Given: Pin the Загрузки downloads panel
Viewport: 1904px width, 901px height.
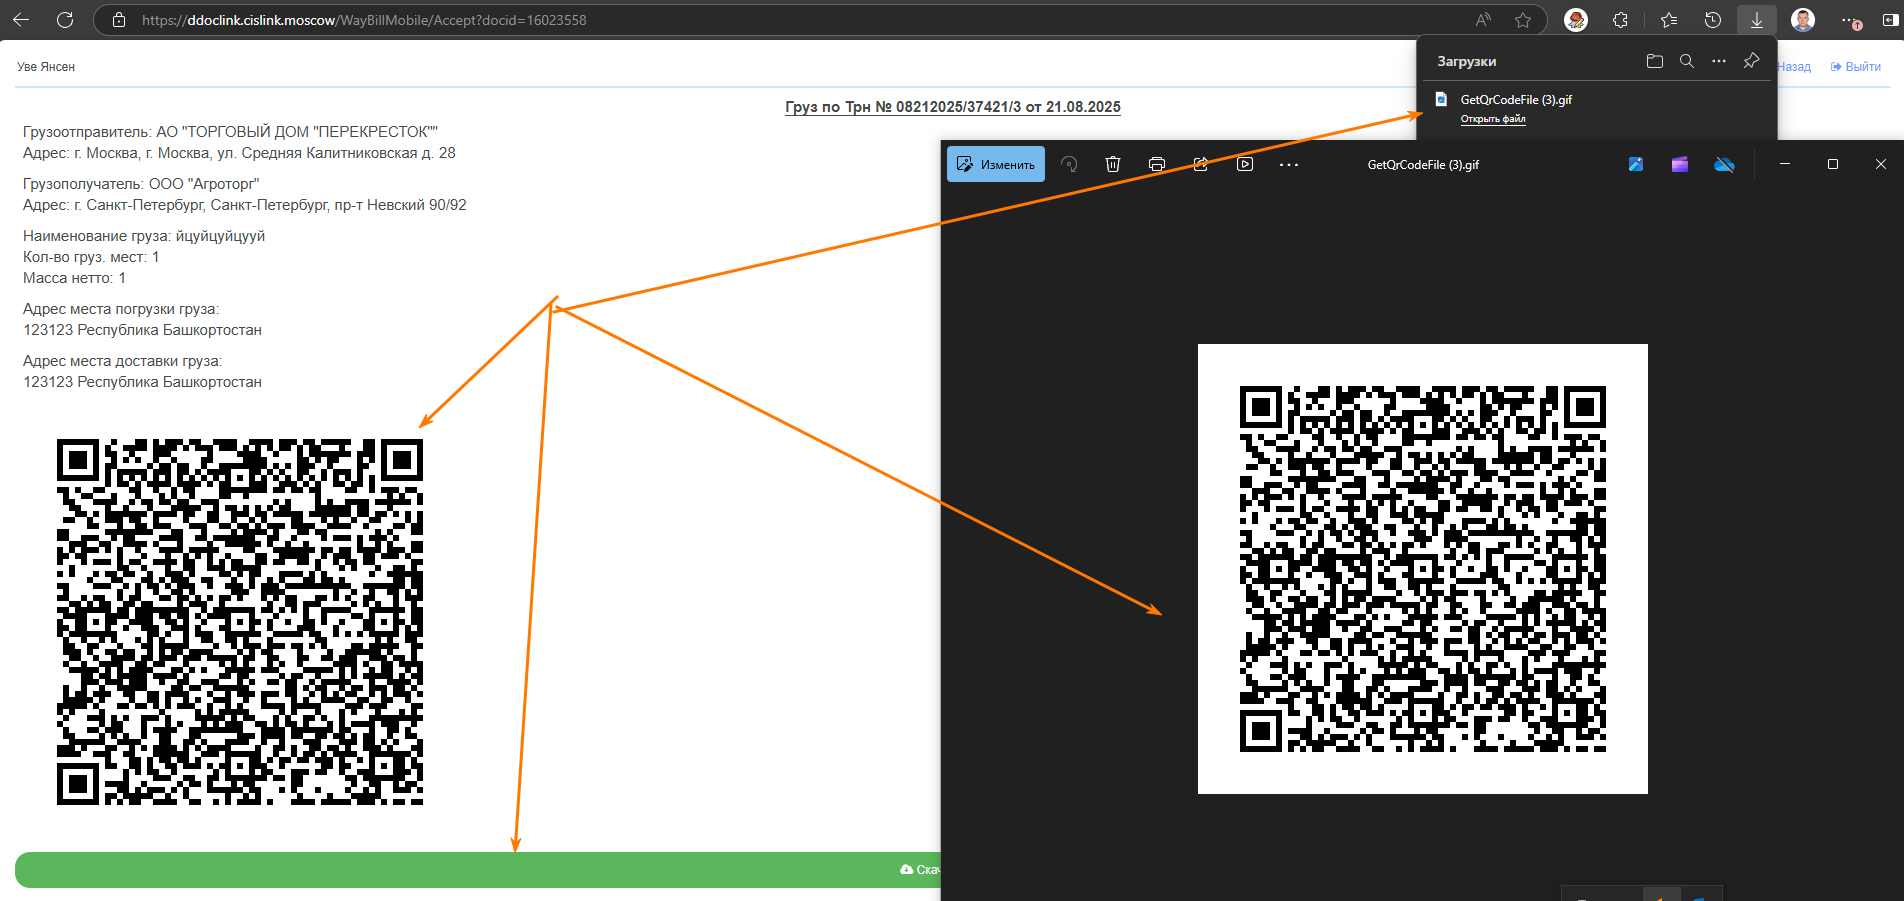Looking at the screenshot, I should tap(1751, 61).
